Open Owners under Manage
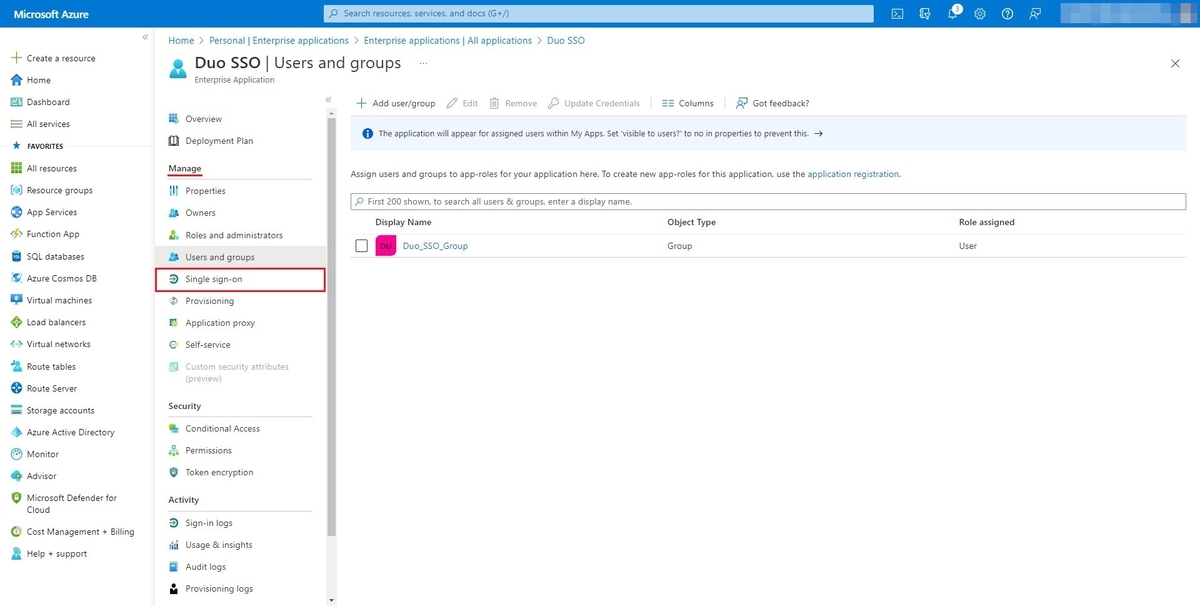The image size is (1200, 606). click(200, 213)
